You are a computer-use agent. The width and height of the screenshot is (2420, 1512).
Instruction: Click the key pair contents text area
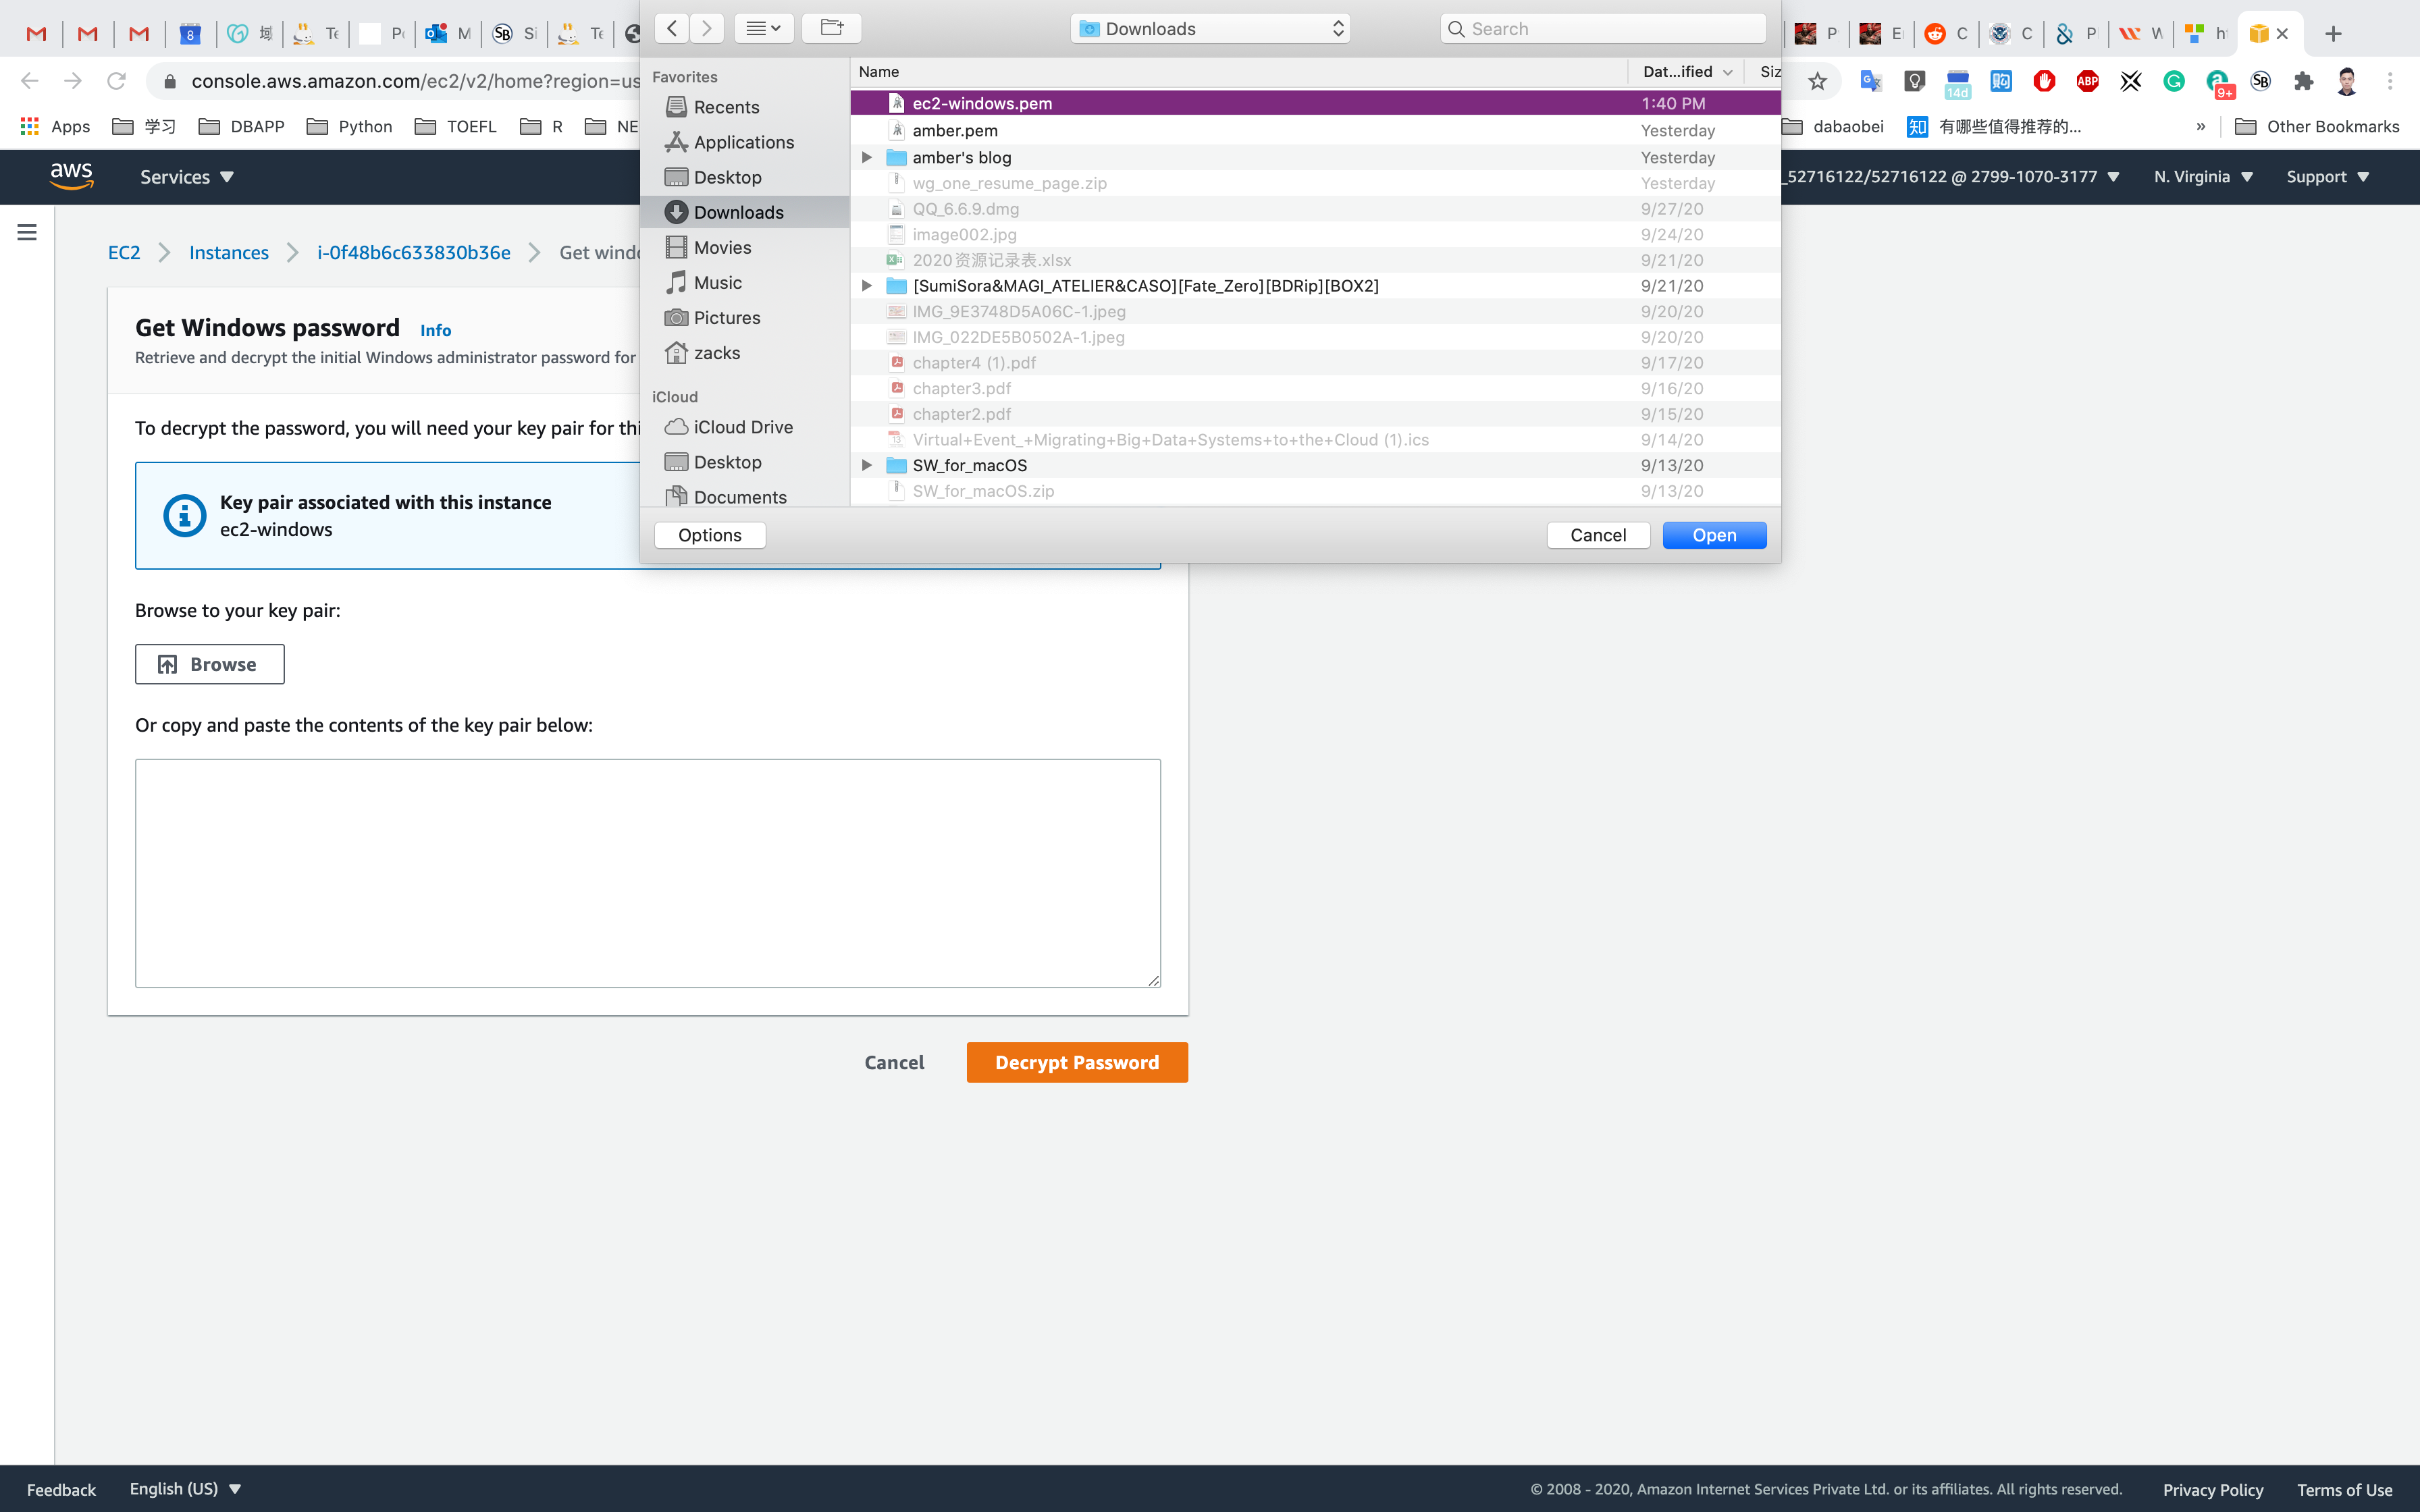point(648,872)
